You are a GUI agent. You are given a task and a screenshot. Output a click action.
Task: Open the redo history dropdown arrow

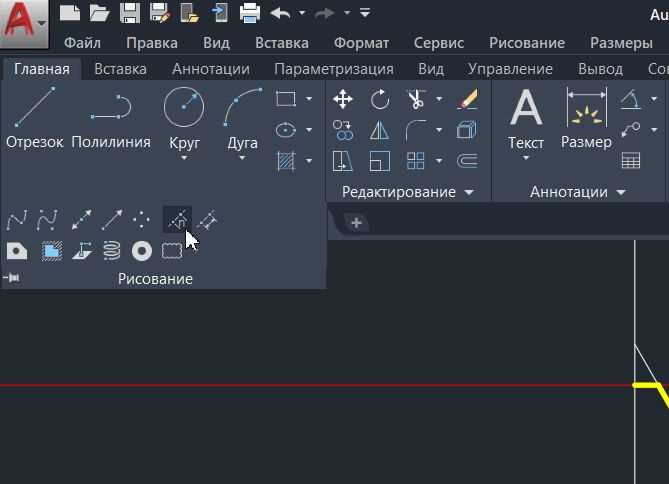[347, 13]
